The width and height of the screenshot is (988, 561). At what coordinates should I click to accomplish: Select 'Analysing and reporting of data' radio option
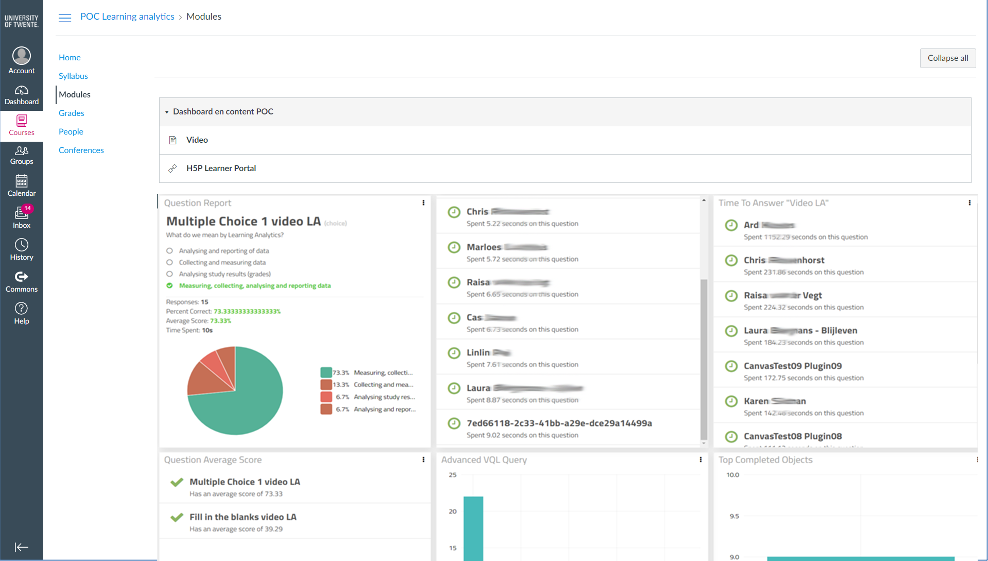(x=169, y=251)
